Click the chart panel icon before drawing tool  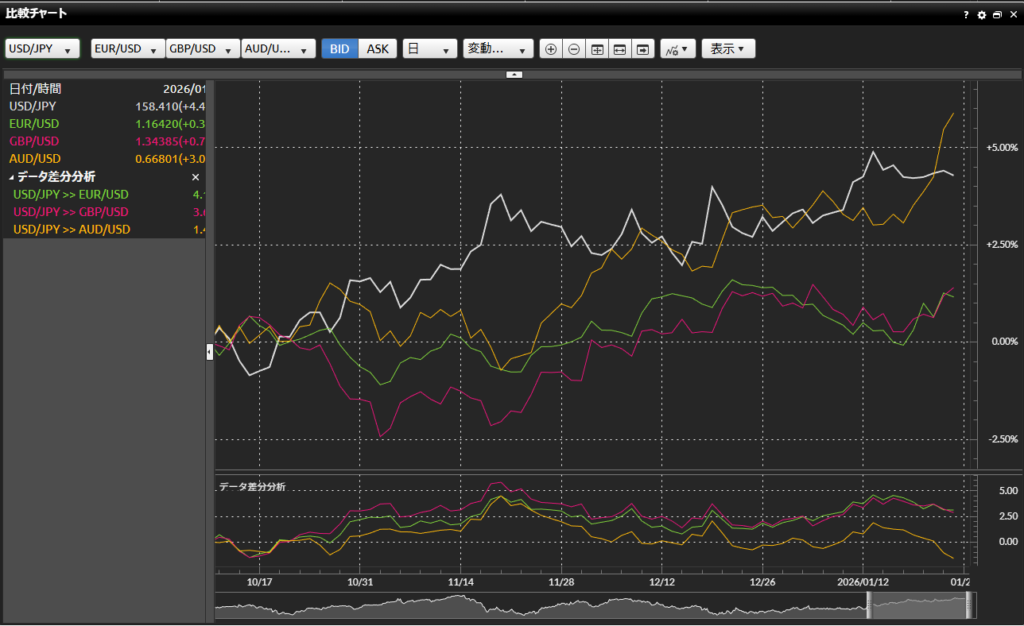click(x=643, y=49)
